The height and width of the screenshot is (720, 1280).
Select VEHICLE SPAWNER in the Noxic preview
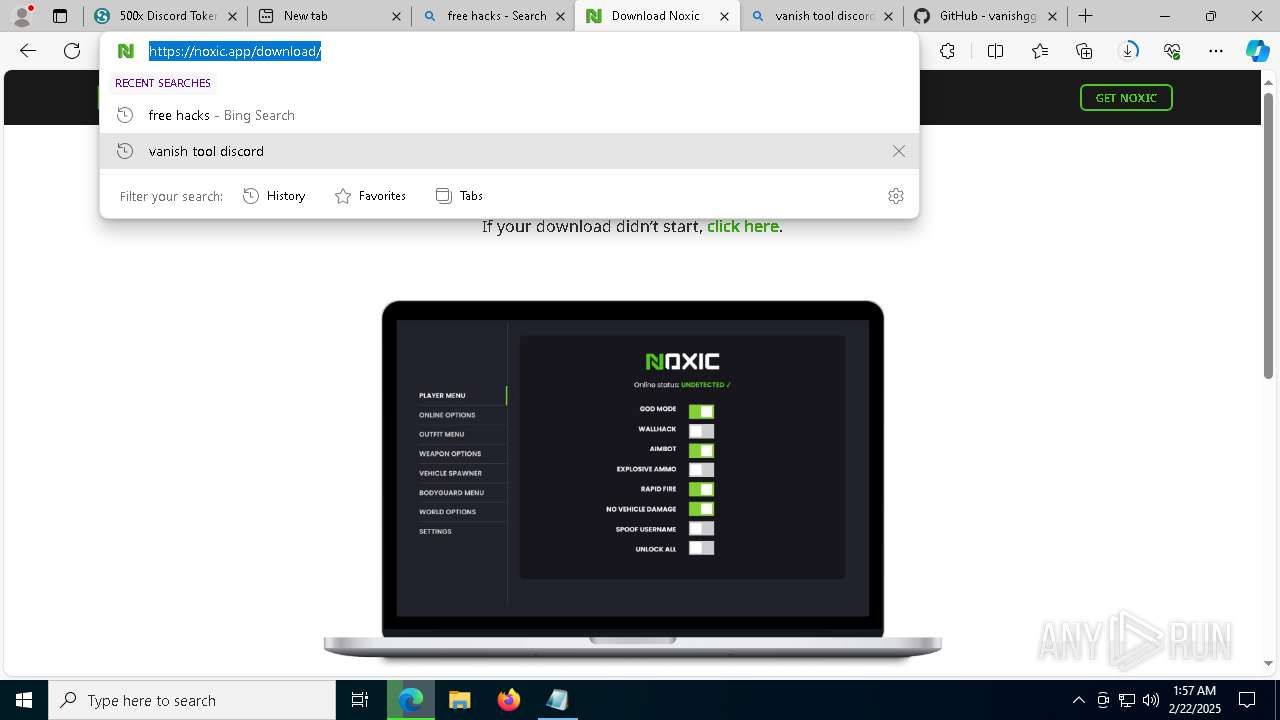tap(450, 473)
